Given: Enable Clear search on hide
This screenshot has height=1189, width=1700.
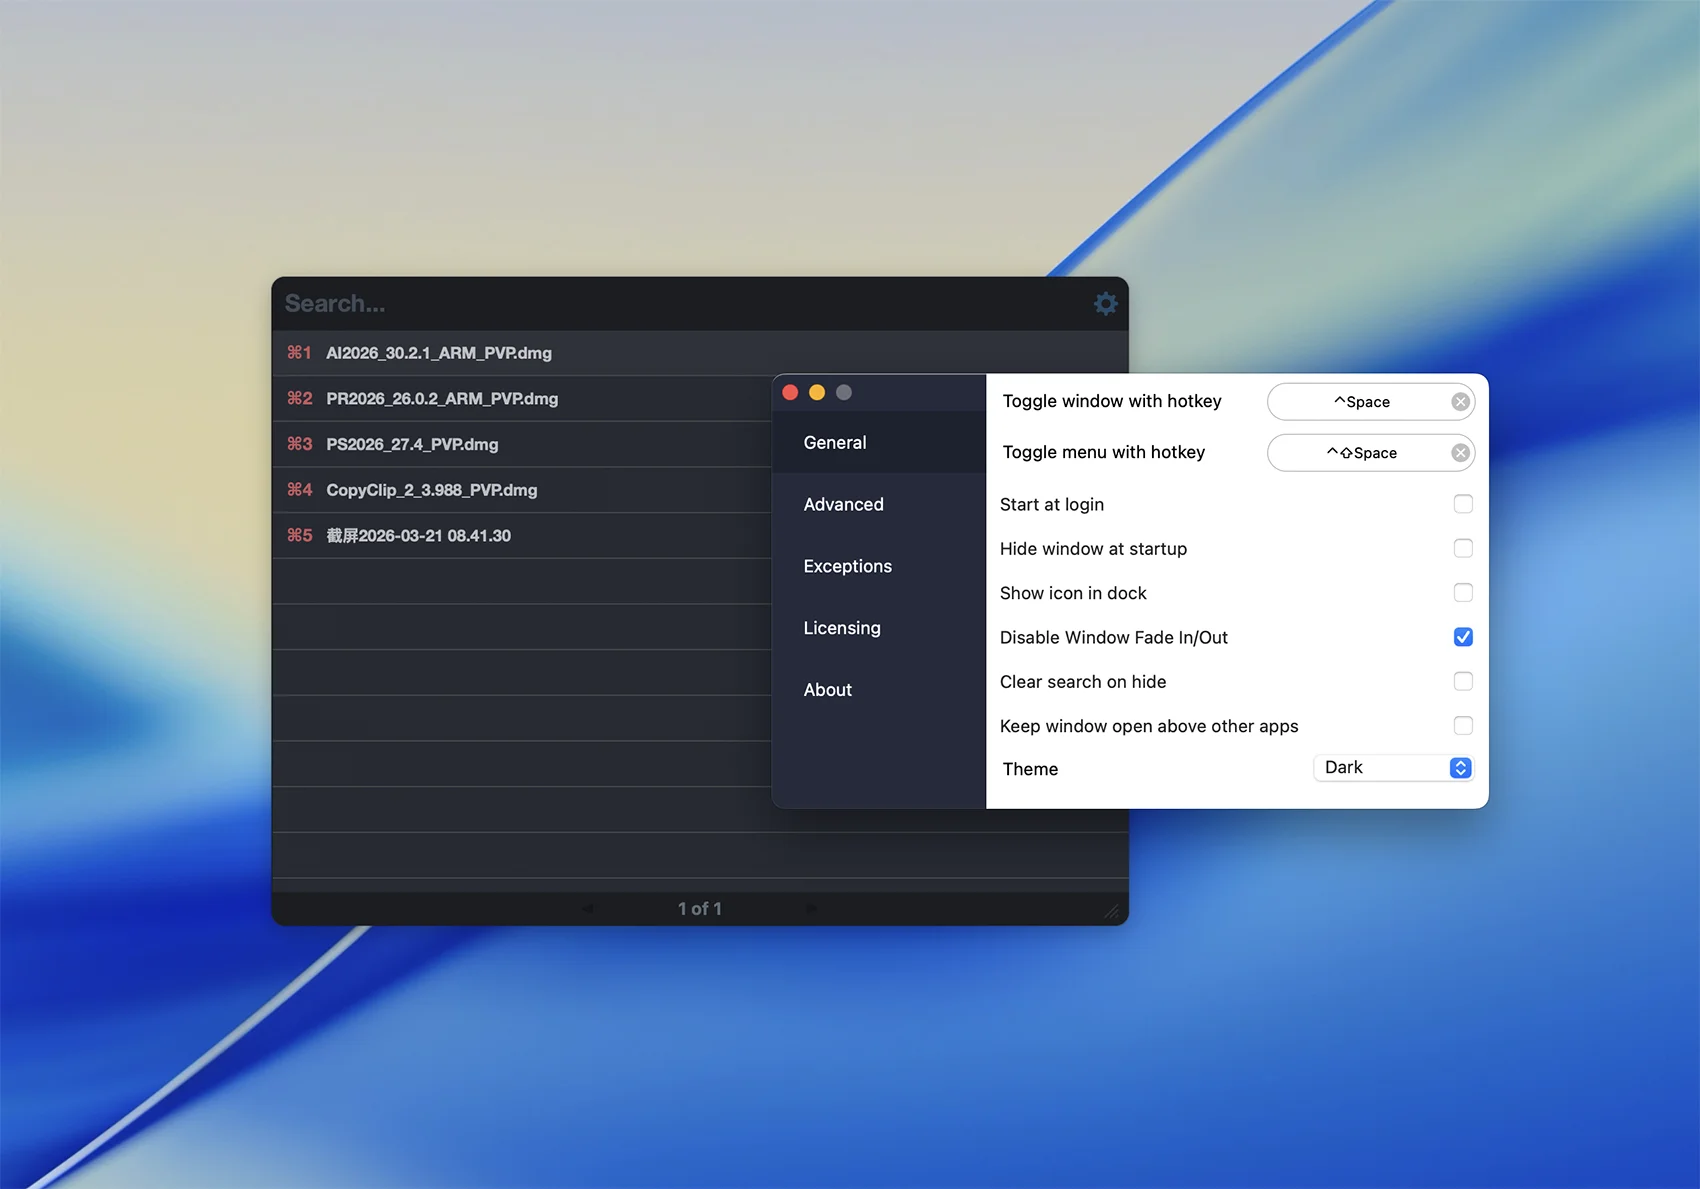Looking at the screenshot, I should pyautogui.click(x=1462, y=682).
